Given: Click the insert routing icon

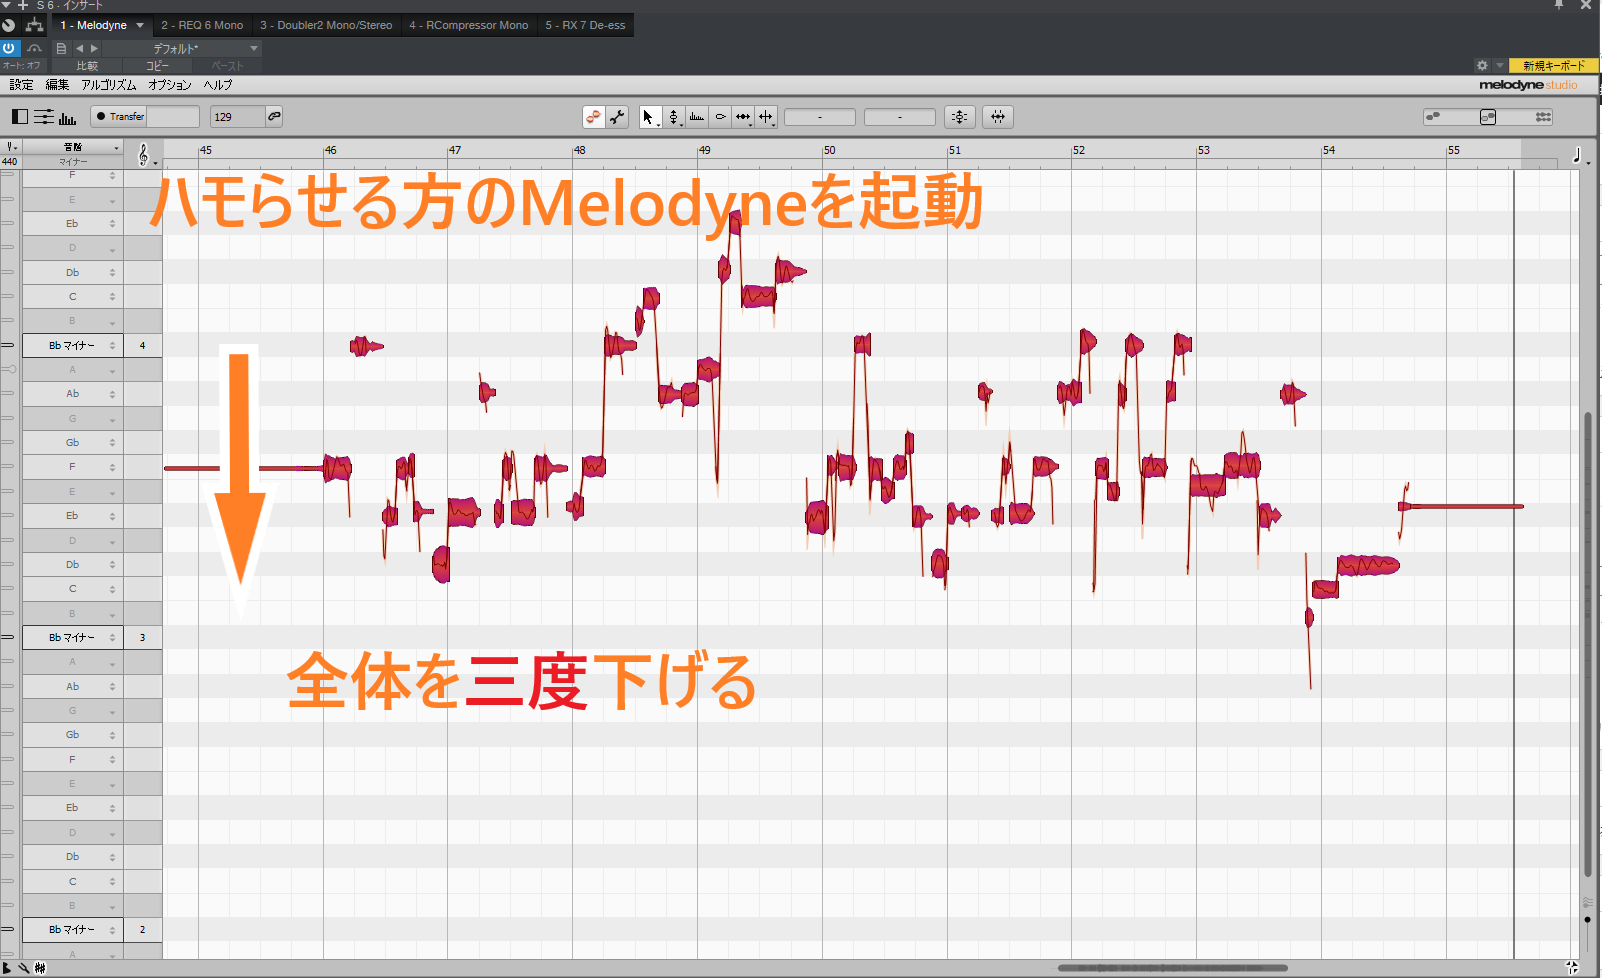Looking at the screenshot, I should [x=34, y=25].
